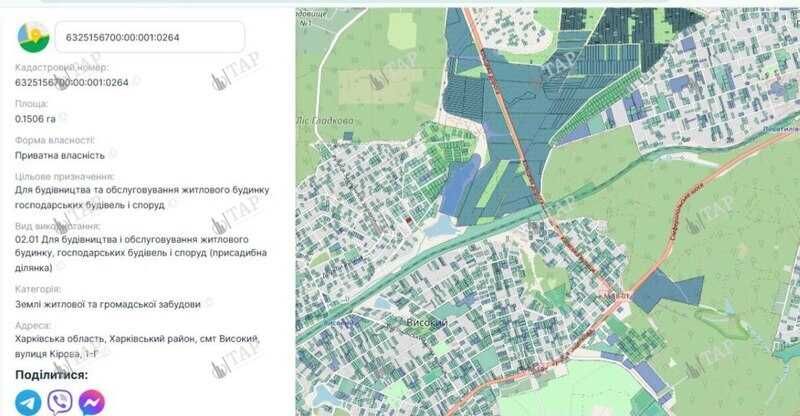800x416 pixels.
Task: Select the 02.01 land use description
Action: pos(141,253)
